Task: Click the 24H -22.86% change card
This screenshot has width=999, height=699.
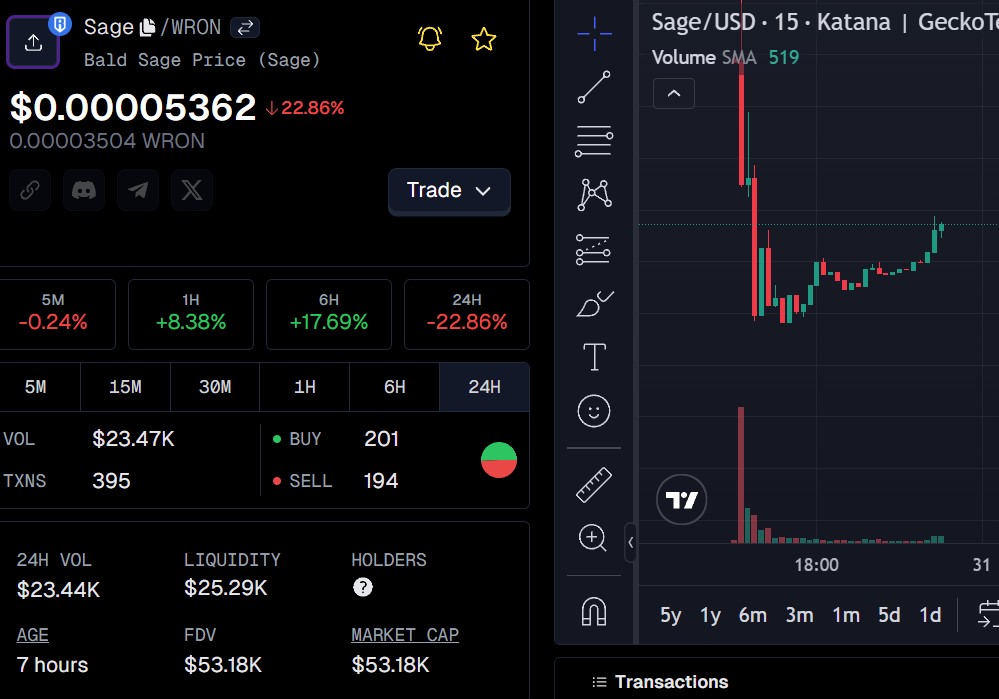Action: (x=467, y=314)
